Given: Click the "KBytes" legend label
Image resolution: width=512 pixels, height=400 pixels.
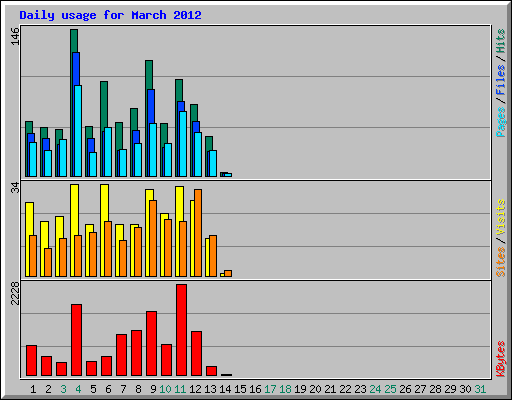Looking at the screenshot, I should (500, 359).
